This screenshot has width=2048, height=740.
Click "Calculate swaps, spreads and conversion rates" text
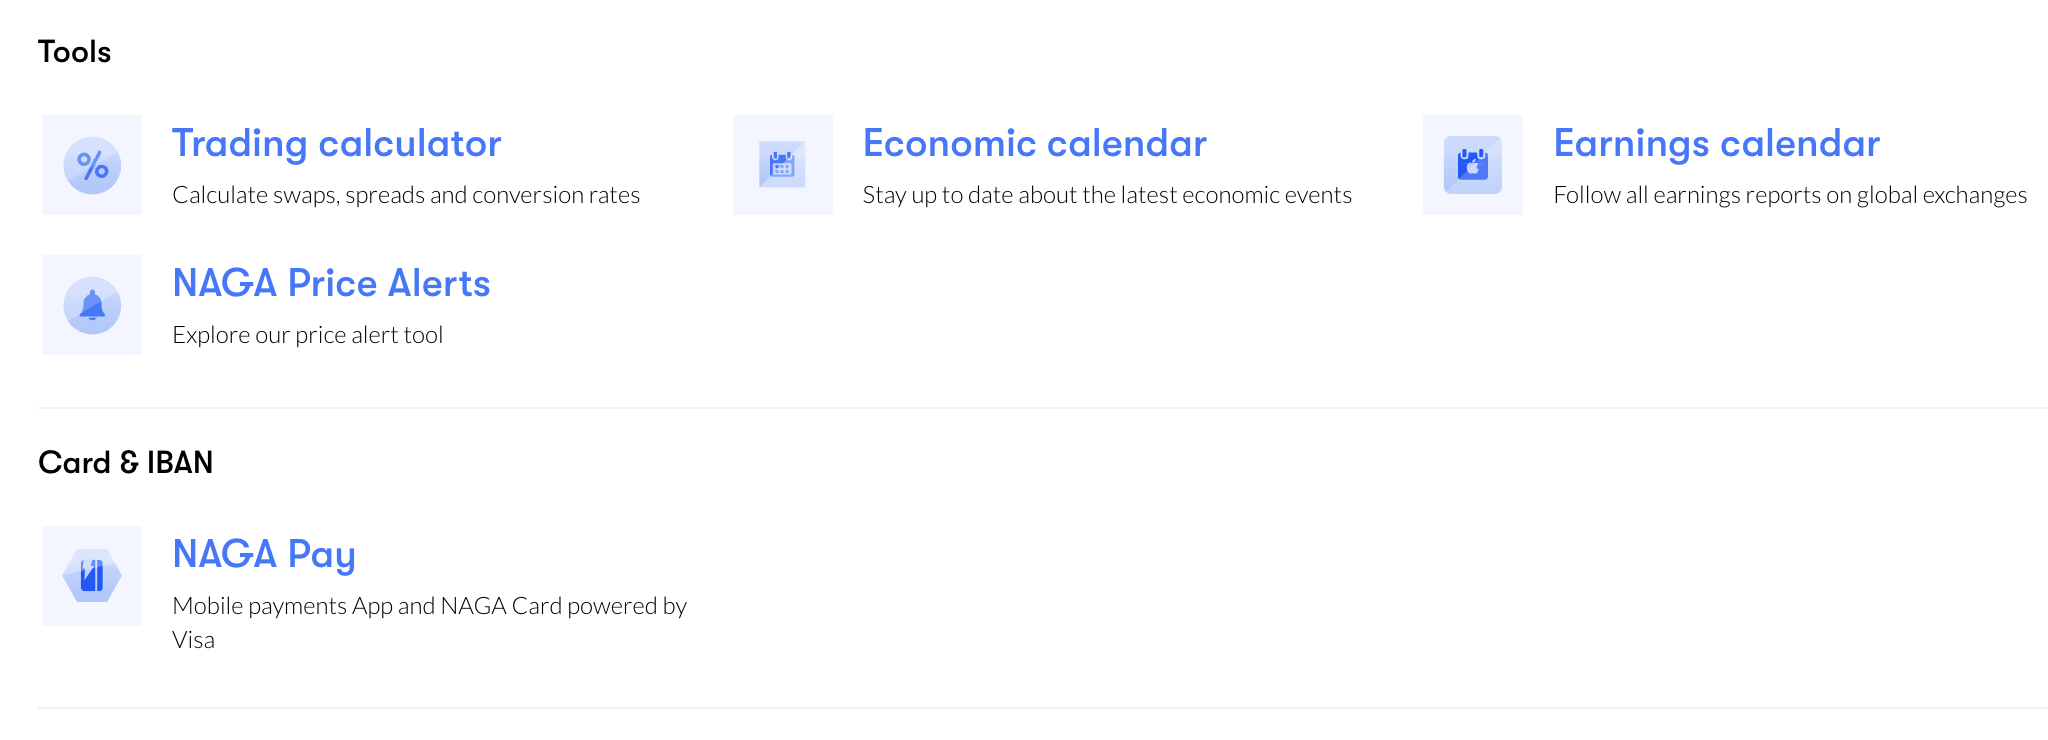click(406, 195)
